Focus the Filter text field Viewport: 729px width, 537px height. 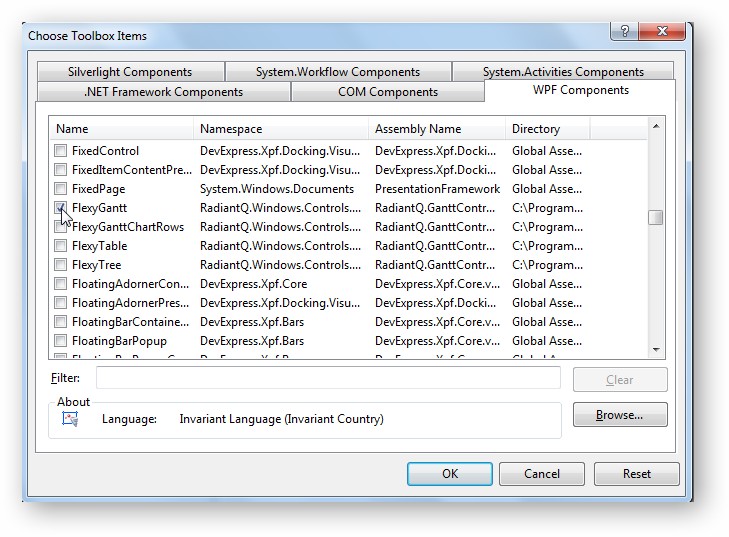click(x=328, y=378)
